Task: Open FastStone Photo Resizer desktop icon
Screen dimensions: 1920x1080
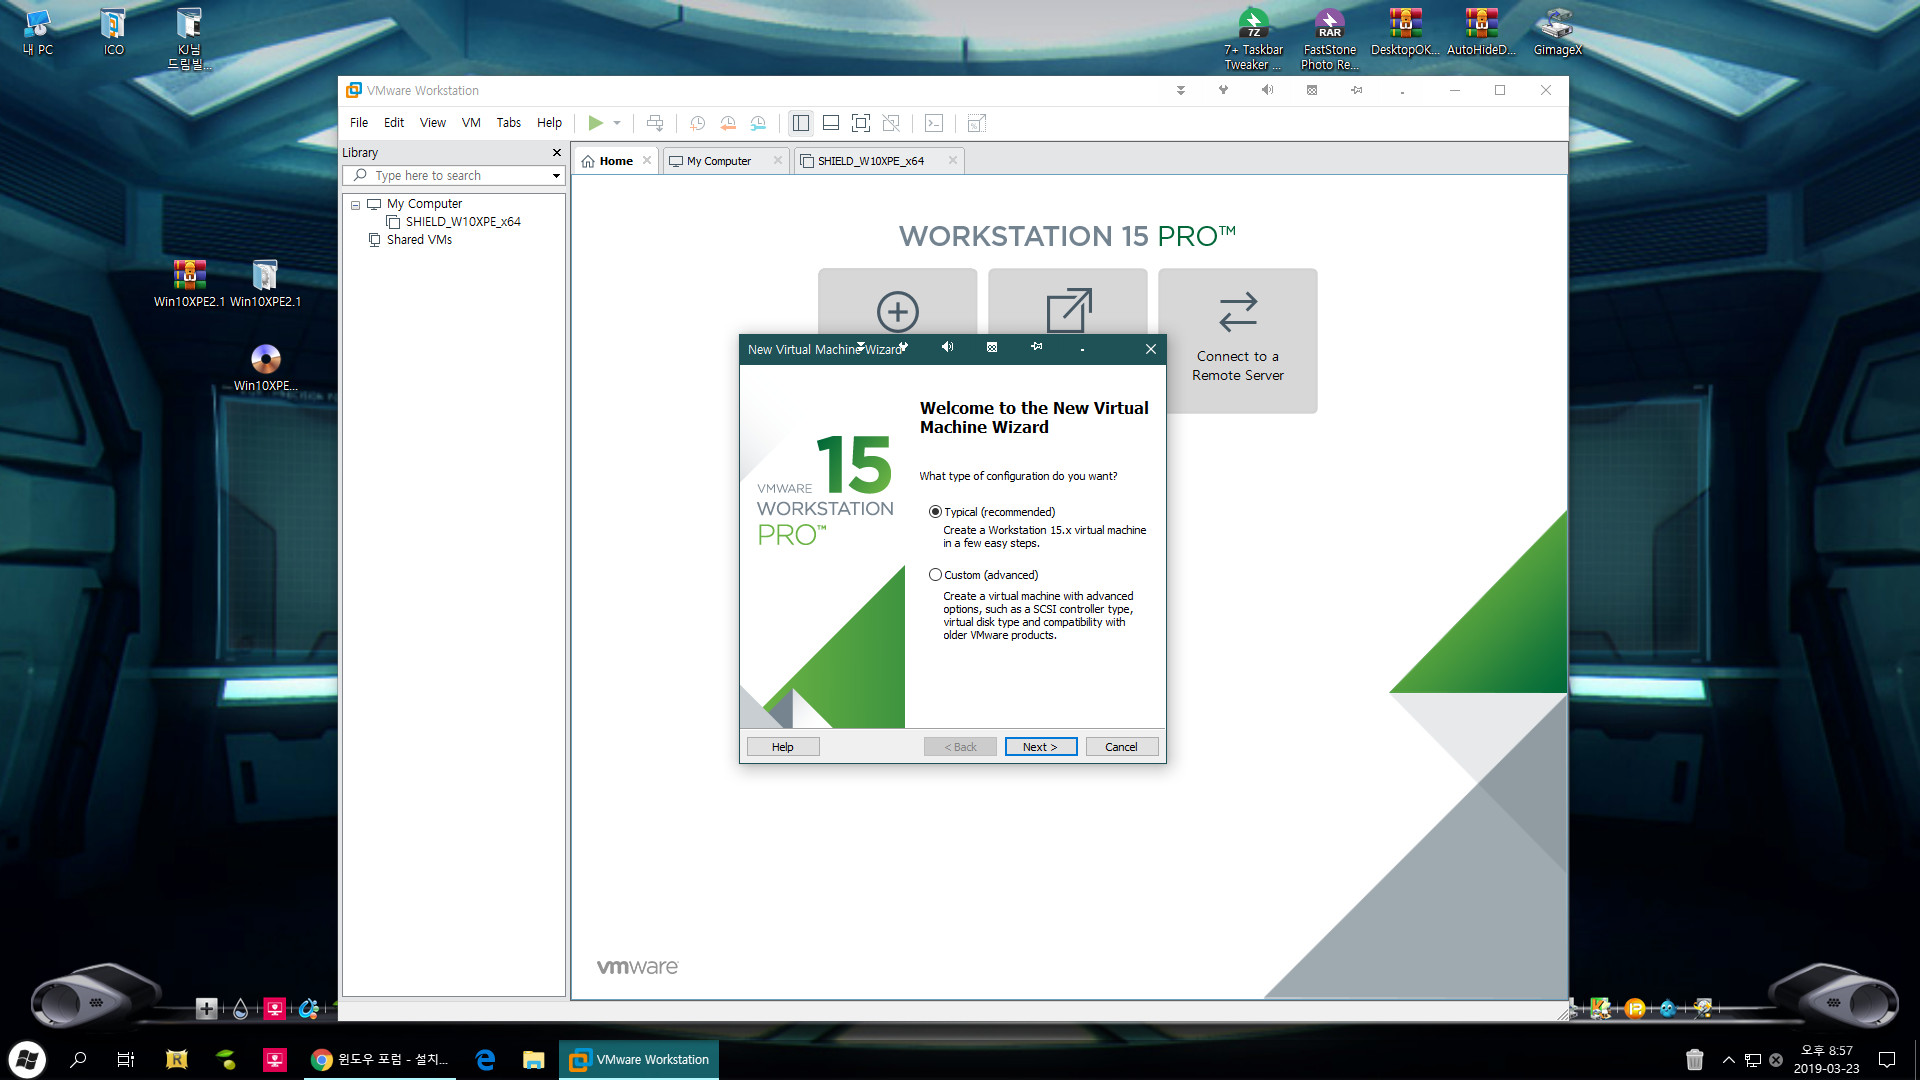Action: [1329, 38]
